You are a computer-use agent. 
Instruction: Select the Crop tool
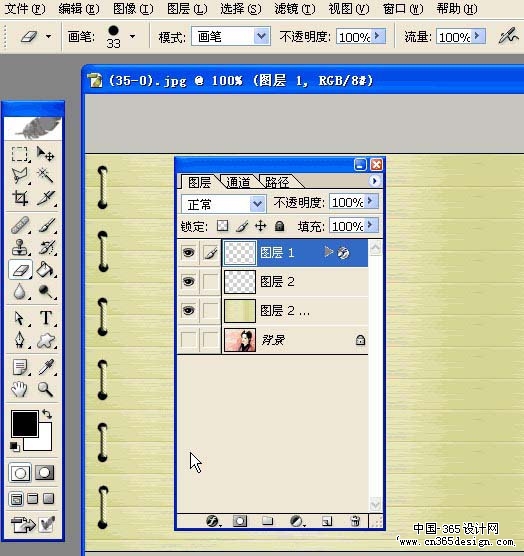20,198
